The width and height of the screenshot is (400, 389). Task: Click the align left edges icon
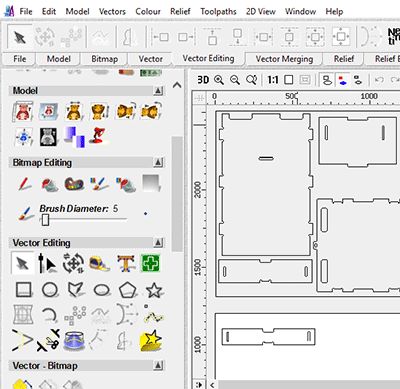point(160,37)
